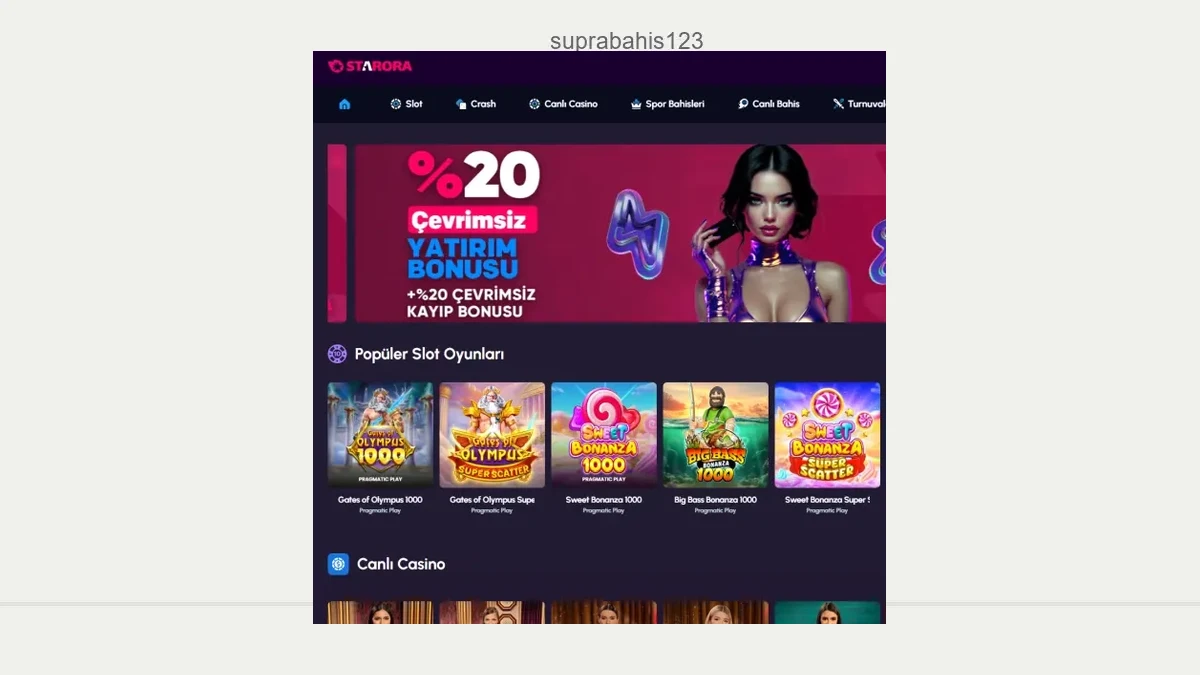This screenshot has width=1200, height=675.
Task: Click the Sweet Bonanza 1000 title link
Action: (x=604, y=500)
